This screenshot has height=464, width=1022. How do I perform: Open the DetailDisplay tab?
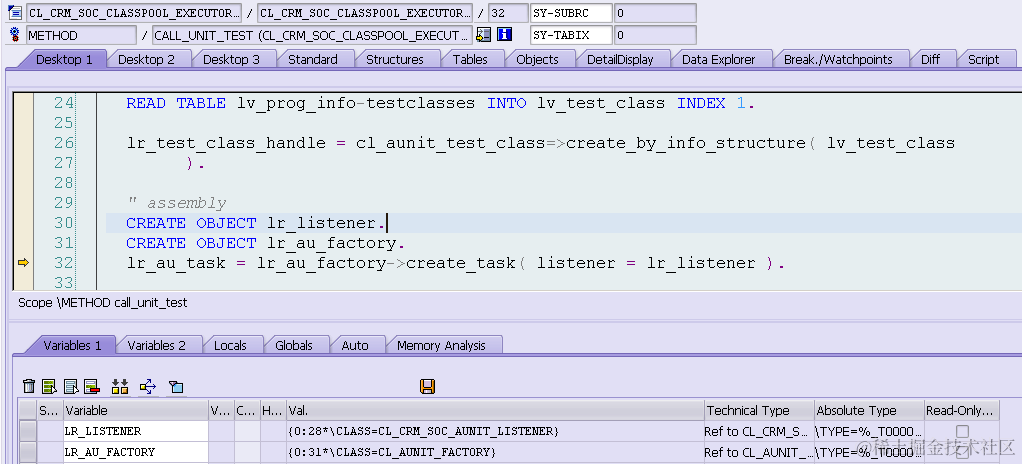(x=620, y=59)
